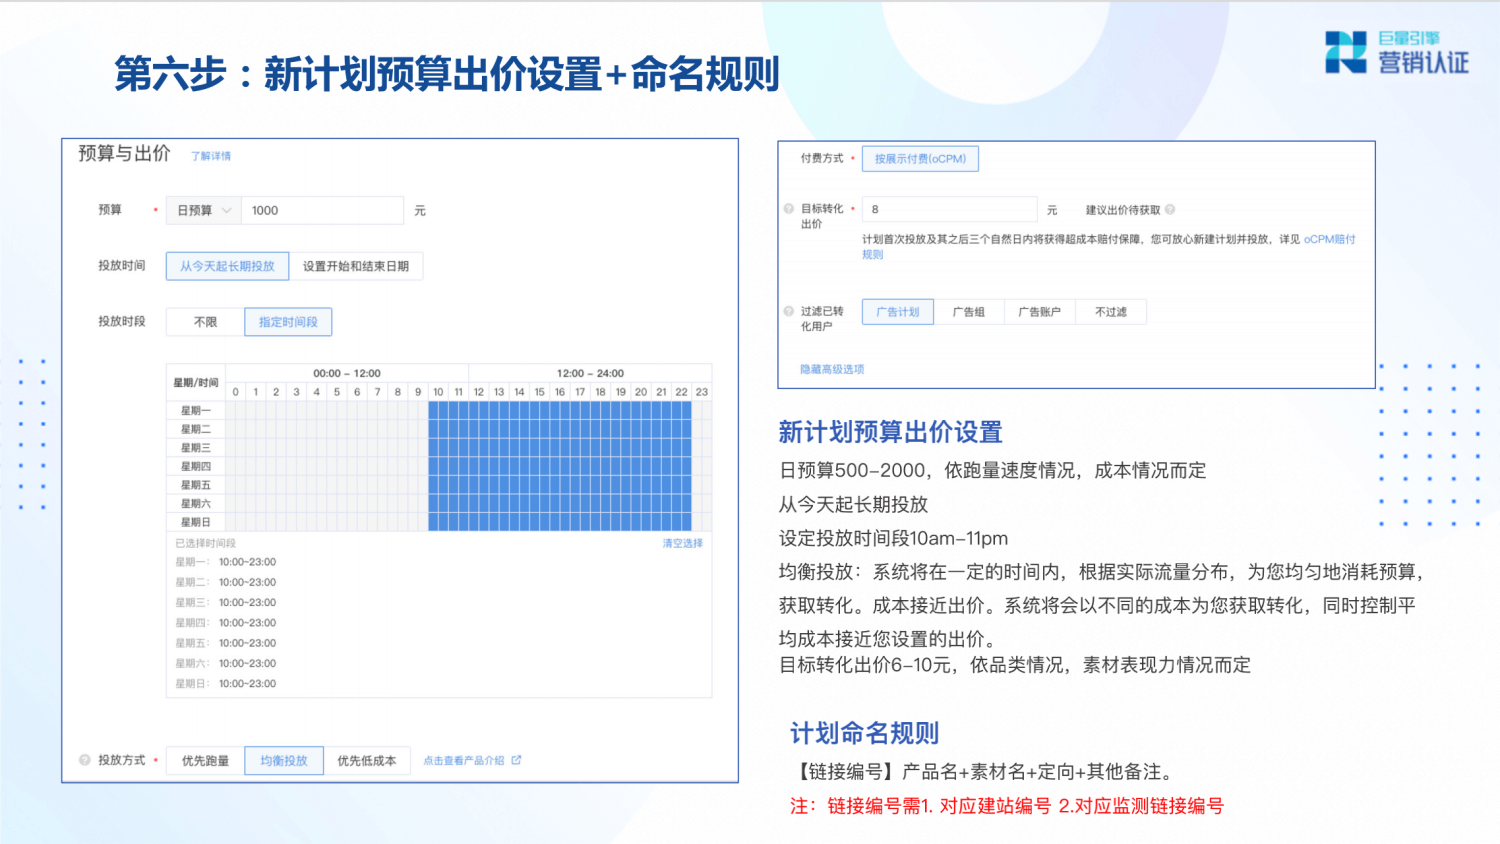Click the 目标转化出价 field showing 8
The image size is (1500, 844).
[949, 209]
